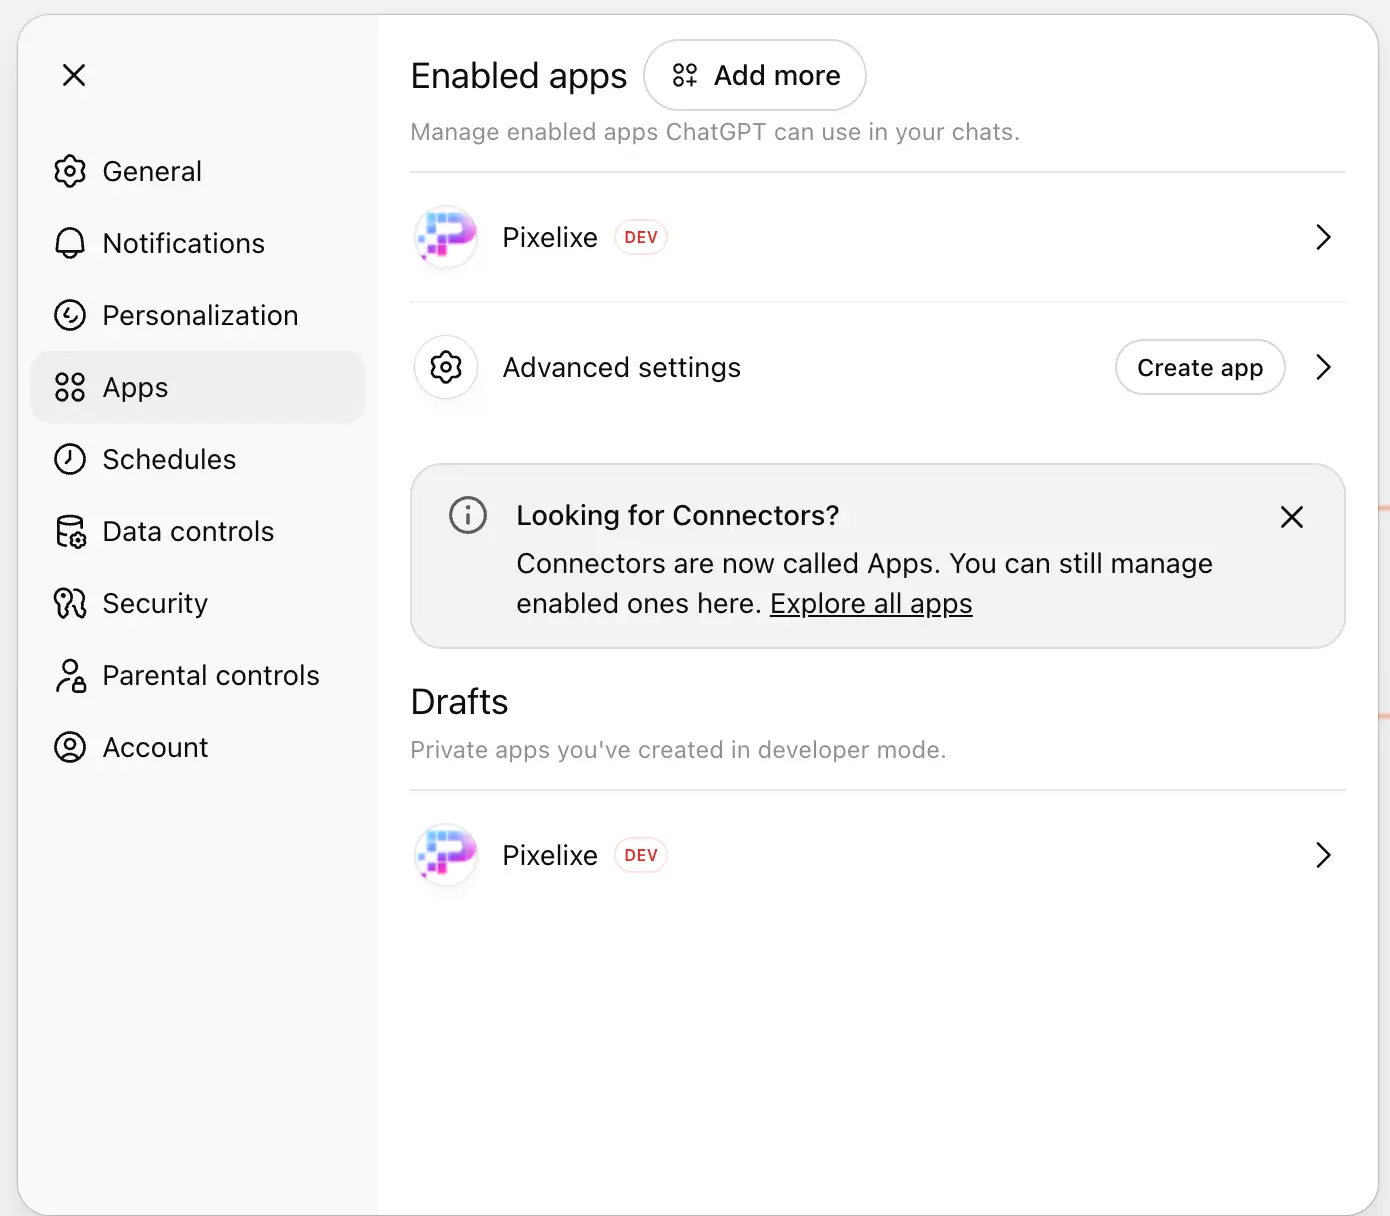Open the Account settings section
This screenshot has width=1390, height=1216.
(156, 747)
